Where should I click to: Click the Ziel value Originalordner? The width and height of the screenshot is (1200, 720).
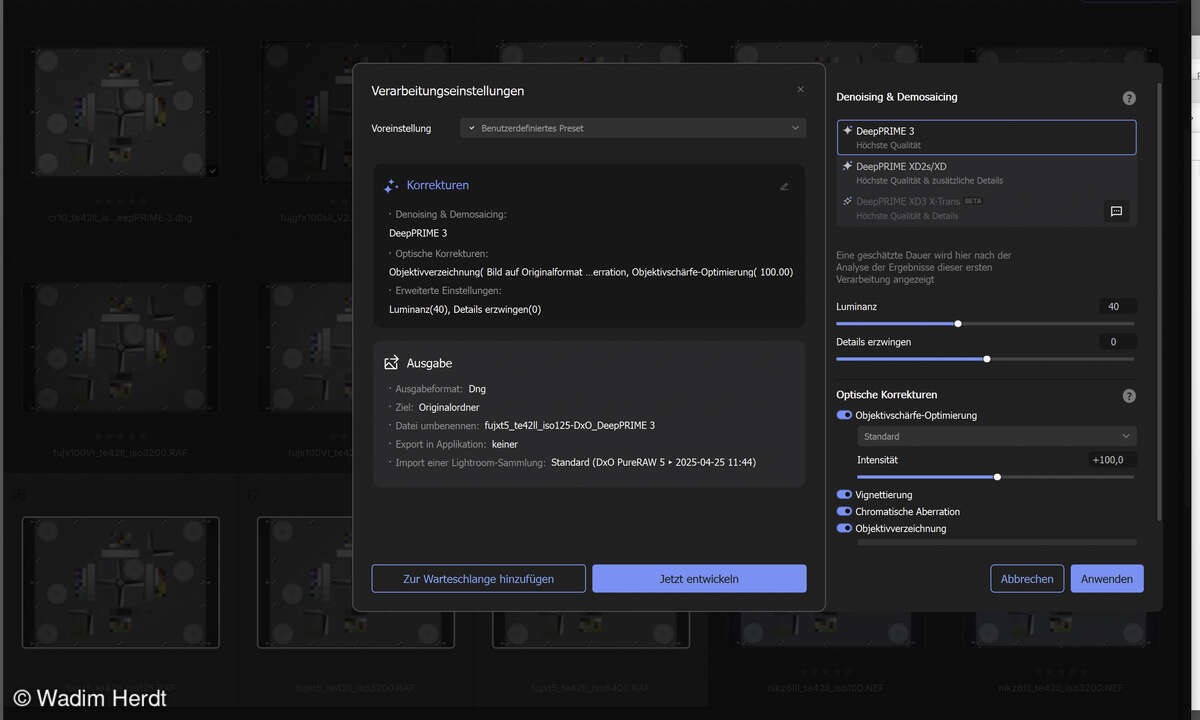pos(449,408)
